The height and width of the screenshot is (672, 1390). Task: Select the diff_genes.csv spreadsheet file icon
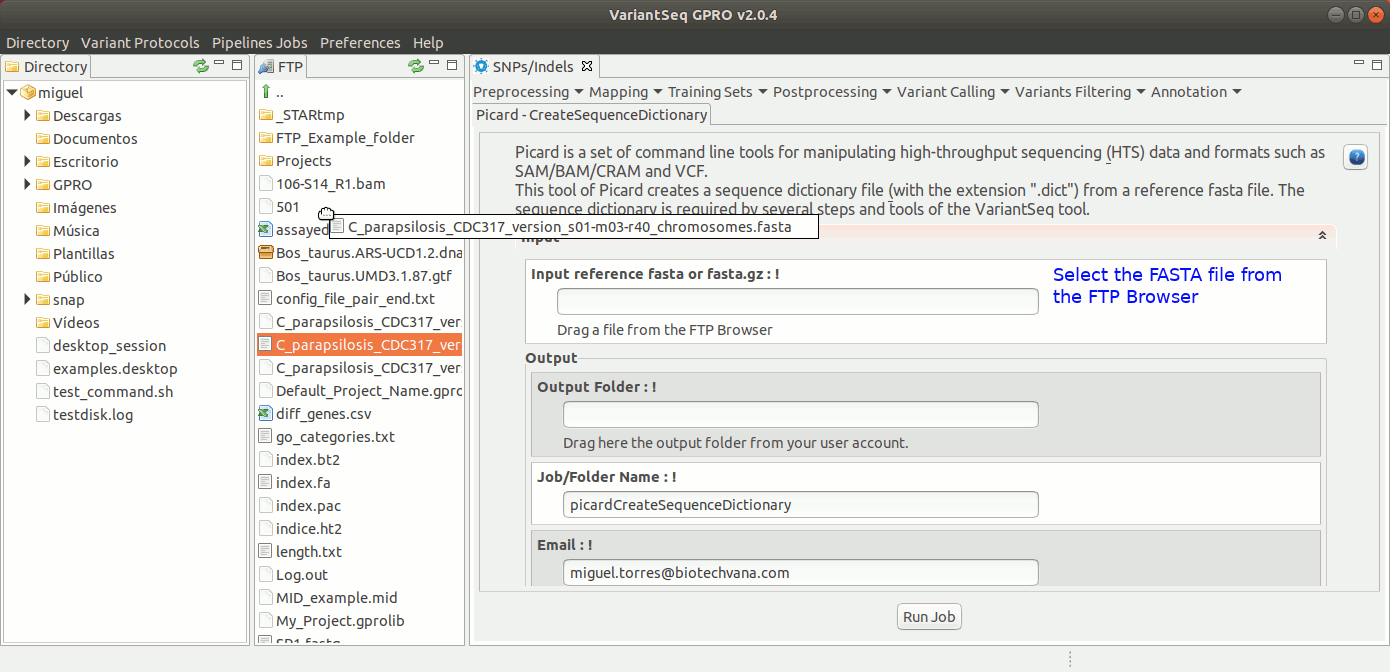tap(266, 414)
